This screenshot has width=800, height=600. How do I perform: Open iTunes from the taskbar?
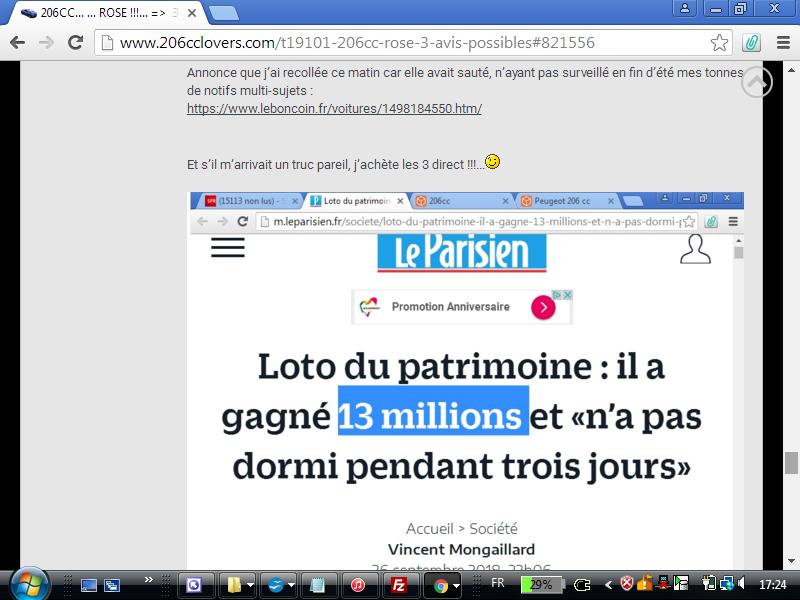point(359,585)
